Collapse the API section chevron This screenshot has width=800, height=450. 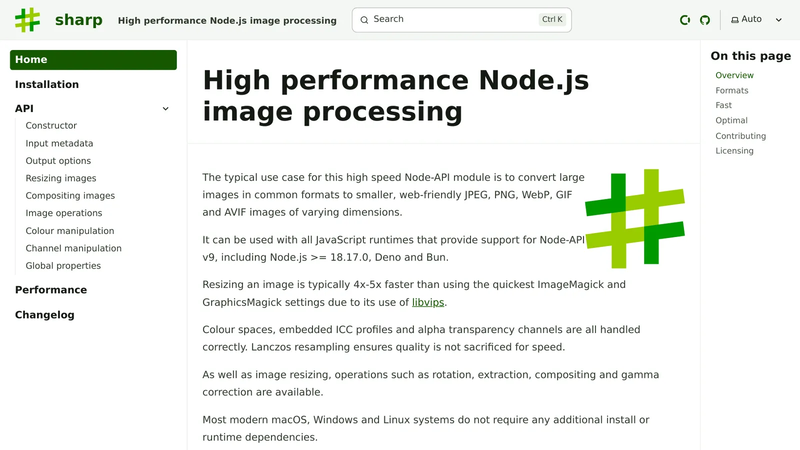pyautogui.click(x=165, y=109)
